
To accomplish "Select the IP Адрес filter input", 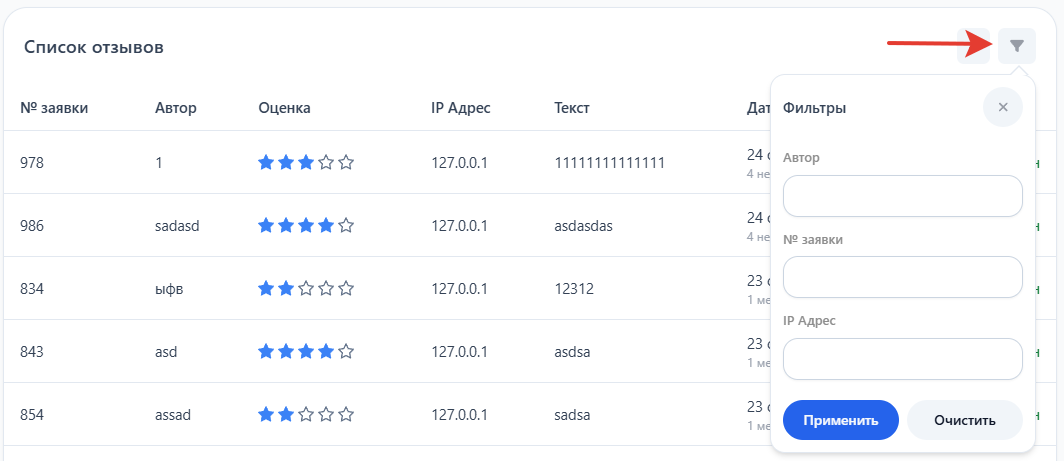I will [x=902, y=359].
